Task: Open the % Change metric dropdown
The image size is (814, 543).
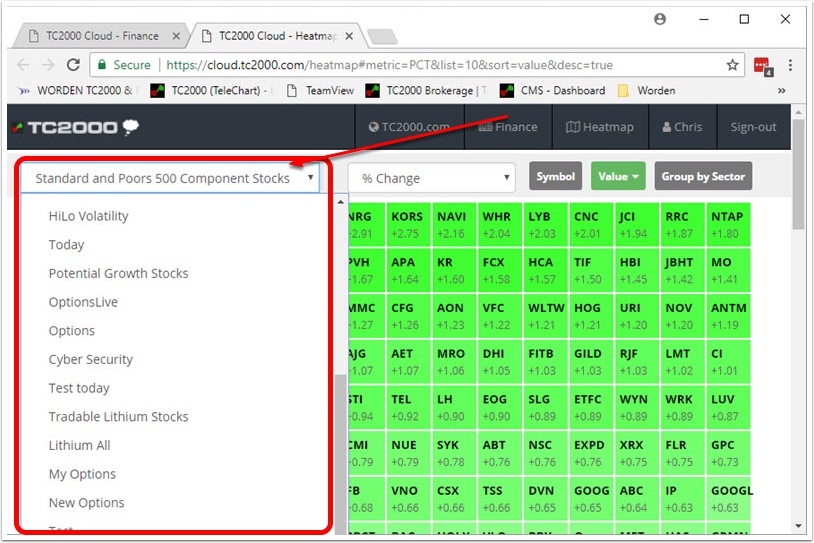Action: (x=431, y=178)
